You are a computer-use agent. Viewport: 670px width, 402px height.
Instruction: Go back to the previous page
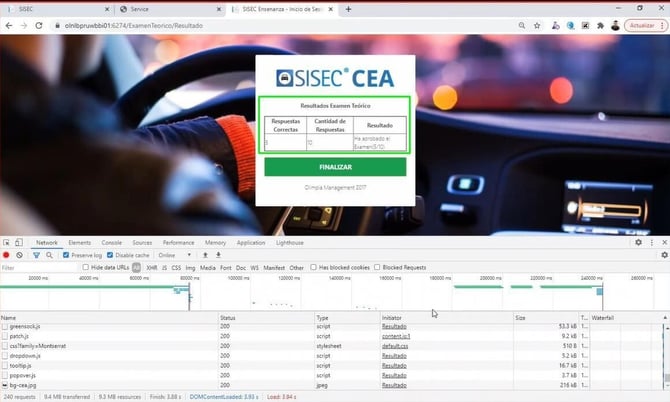[x=9, y=26]
